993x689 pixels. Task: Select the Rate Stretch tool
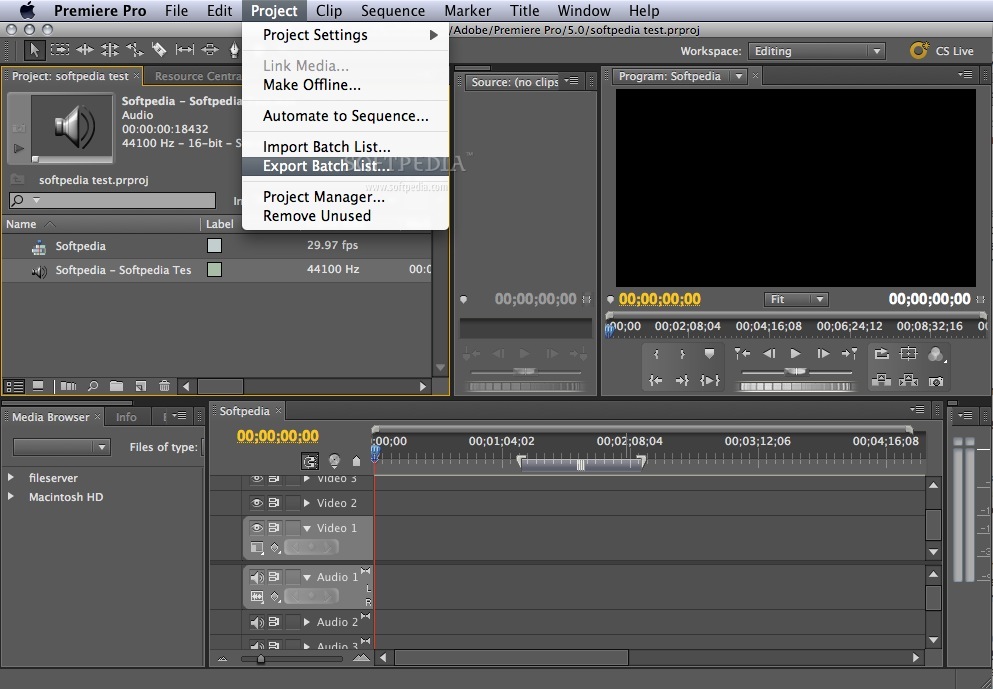point(134,49)
